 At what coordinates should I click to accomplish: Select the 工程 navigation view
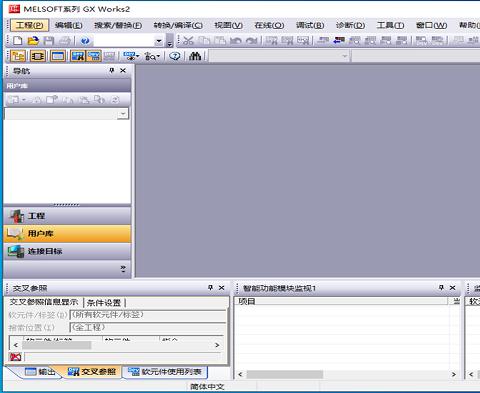point(67,216)
